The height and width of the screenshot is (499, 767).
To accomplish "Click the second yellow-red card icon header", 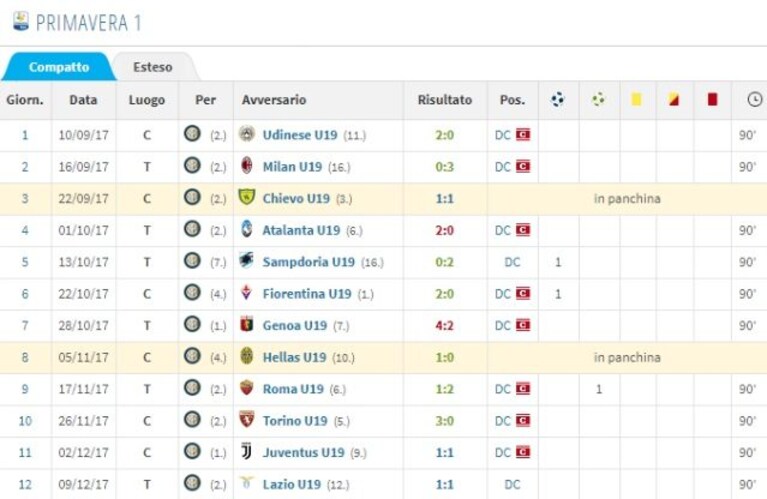I will pyautogui.click(x=674, y=100).
